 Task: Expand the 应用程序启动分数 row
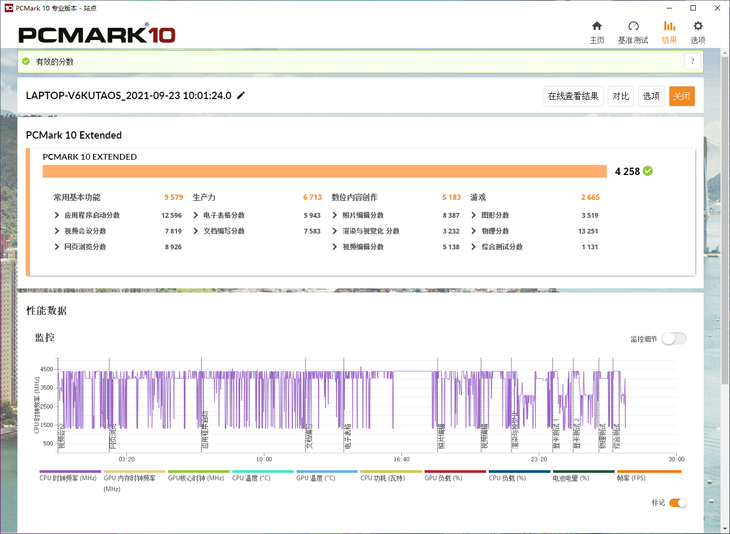[x=57, y=215]
